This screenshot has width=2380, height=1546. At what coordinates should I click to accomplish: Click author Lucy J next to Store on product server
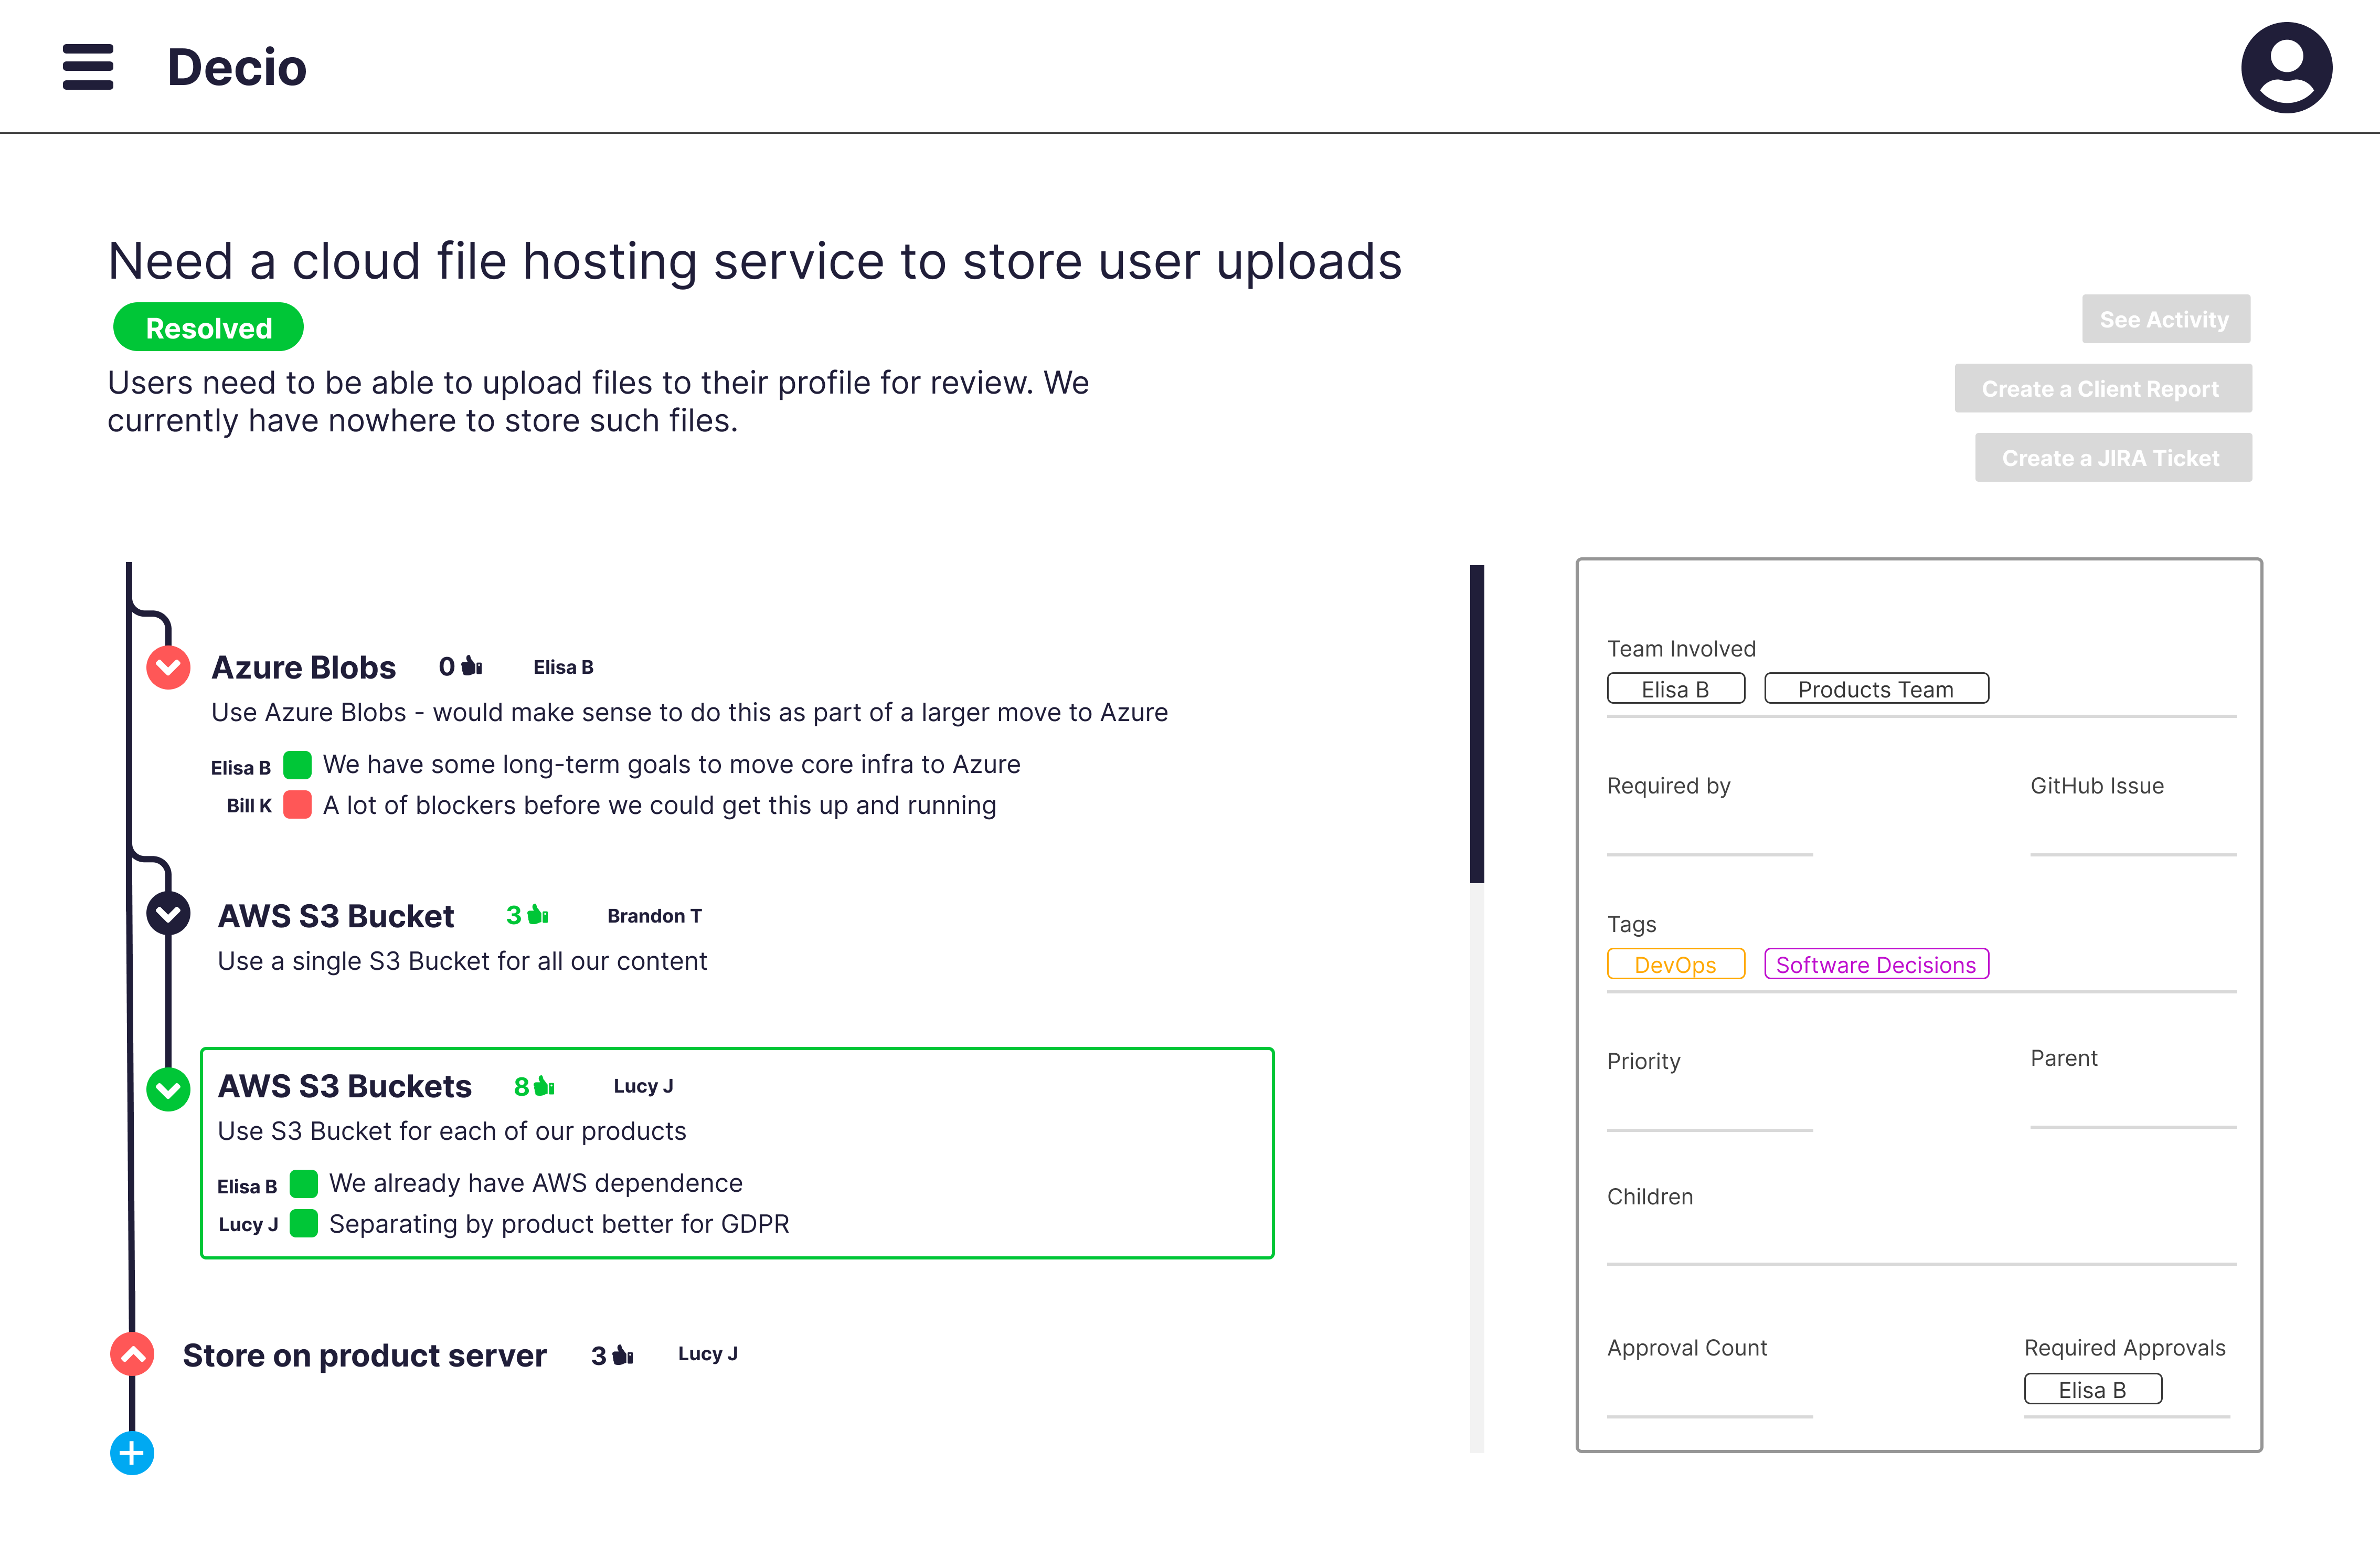[x=708, y=1354]
